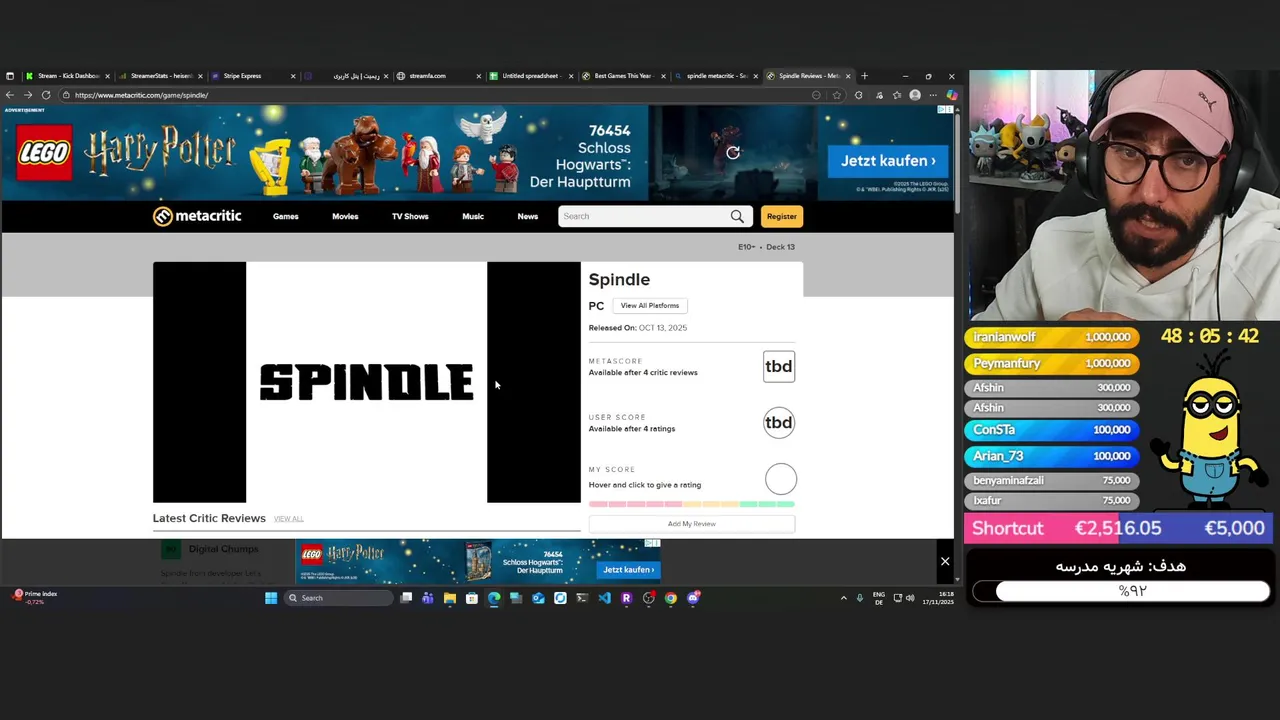Image resolution: width=1280 pixels, height=720 pixels.
Task: Click the Metascore tbd badge
Action: (x=779, y=367)
